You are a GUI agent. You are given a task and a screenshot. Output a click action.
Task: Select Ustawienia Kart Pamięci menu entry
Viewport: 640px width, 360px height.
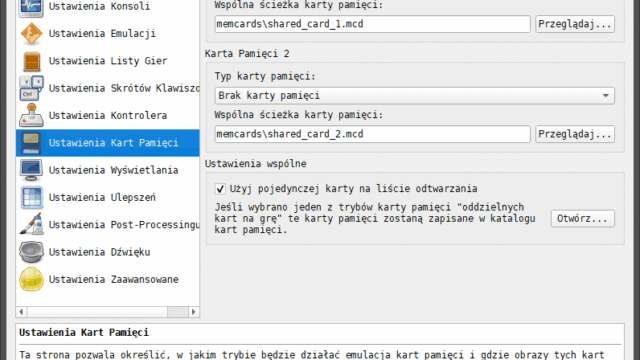(x=108, y=143)
